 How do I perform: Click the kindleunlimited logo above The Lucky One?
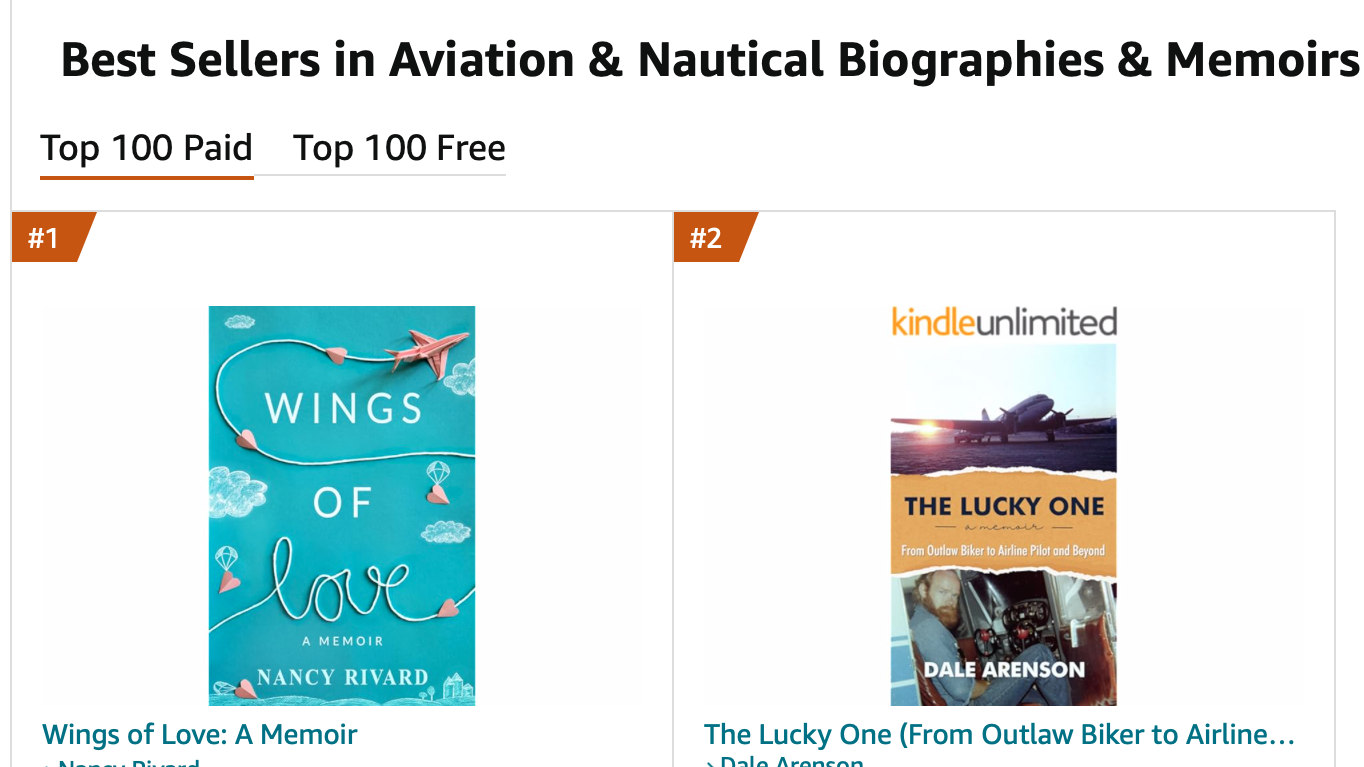1003,322
